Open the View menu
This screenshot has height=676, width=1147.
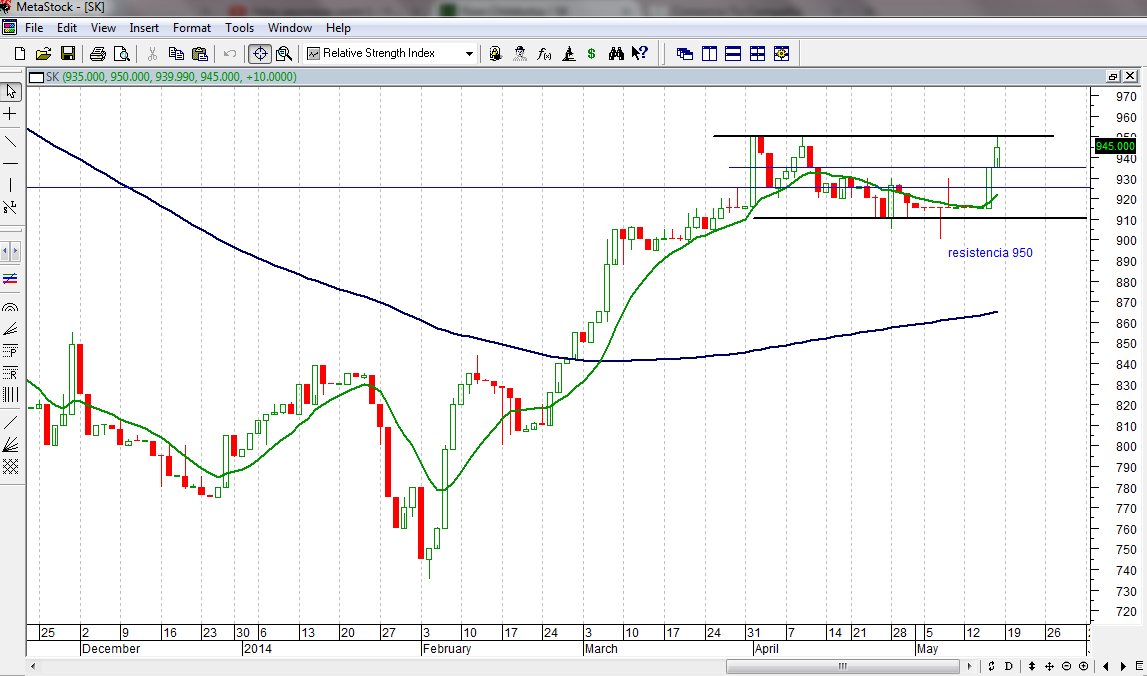[x=103, y=28]
